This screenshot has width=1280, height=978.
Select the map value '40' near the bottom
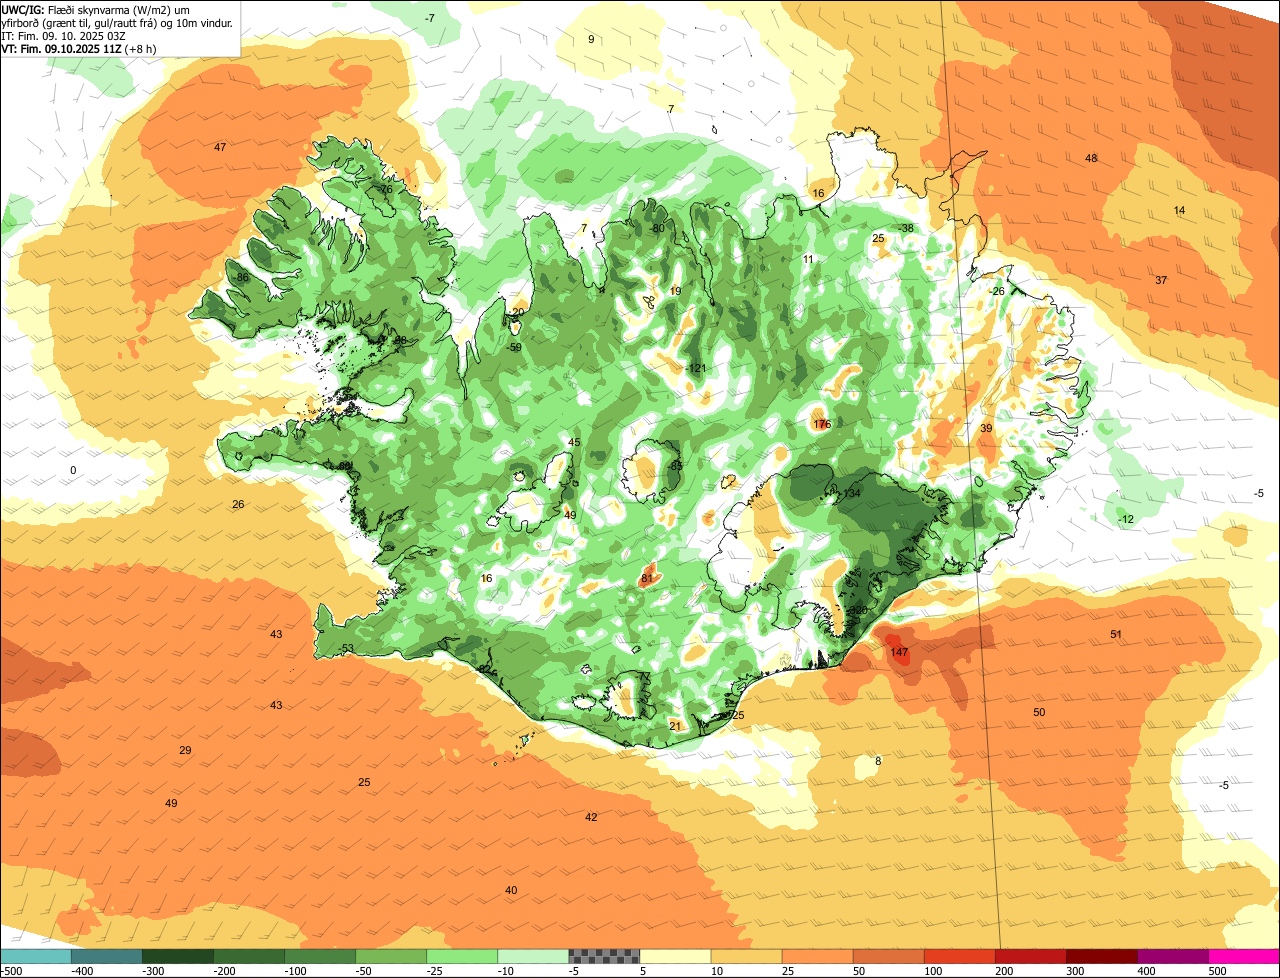click(x=511, y=890)
